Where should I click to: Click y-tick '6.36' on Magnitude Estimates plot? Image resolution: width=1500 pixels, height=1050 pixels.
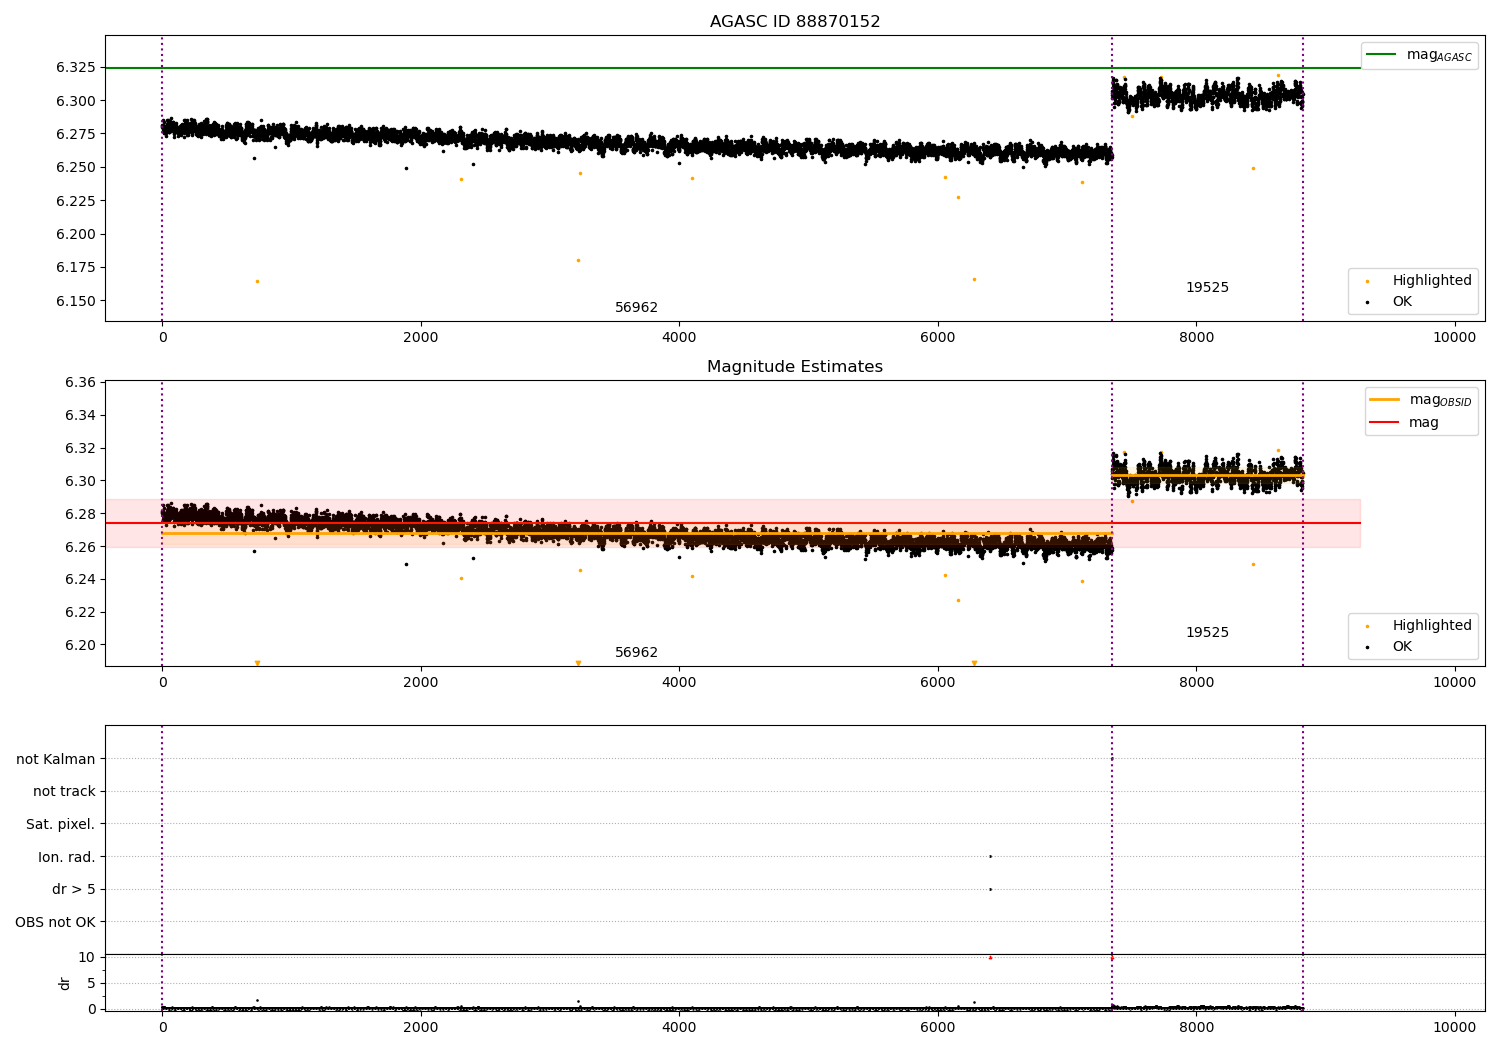pyautogui.click(x=80, y=382)
